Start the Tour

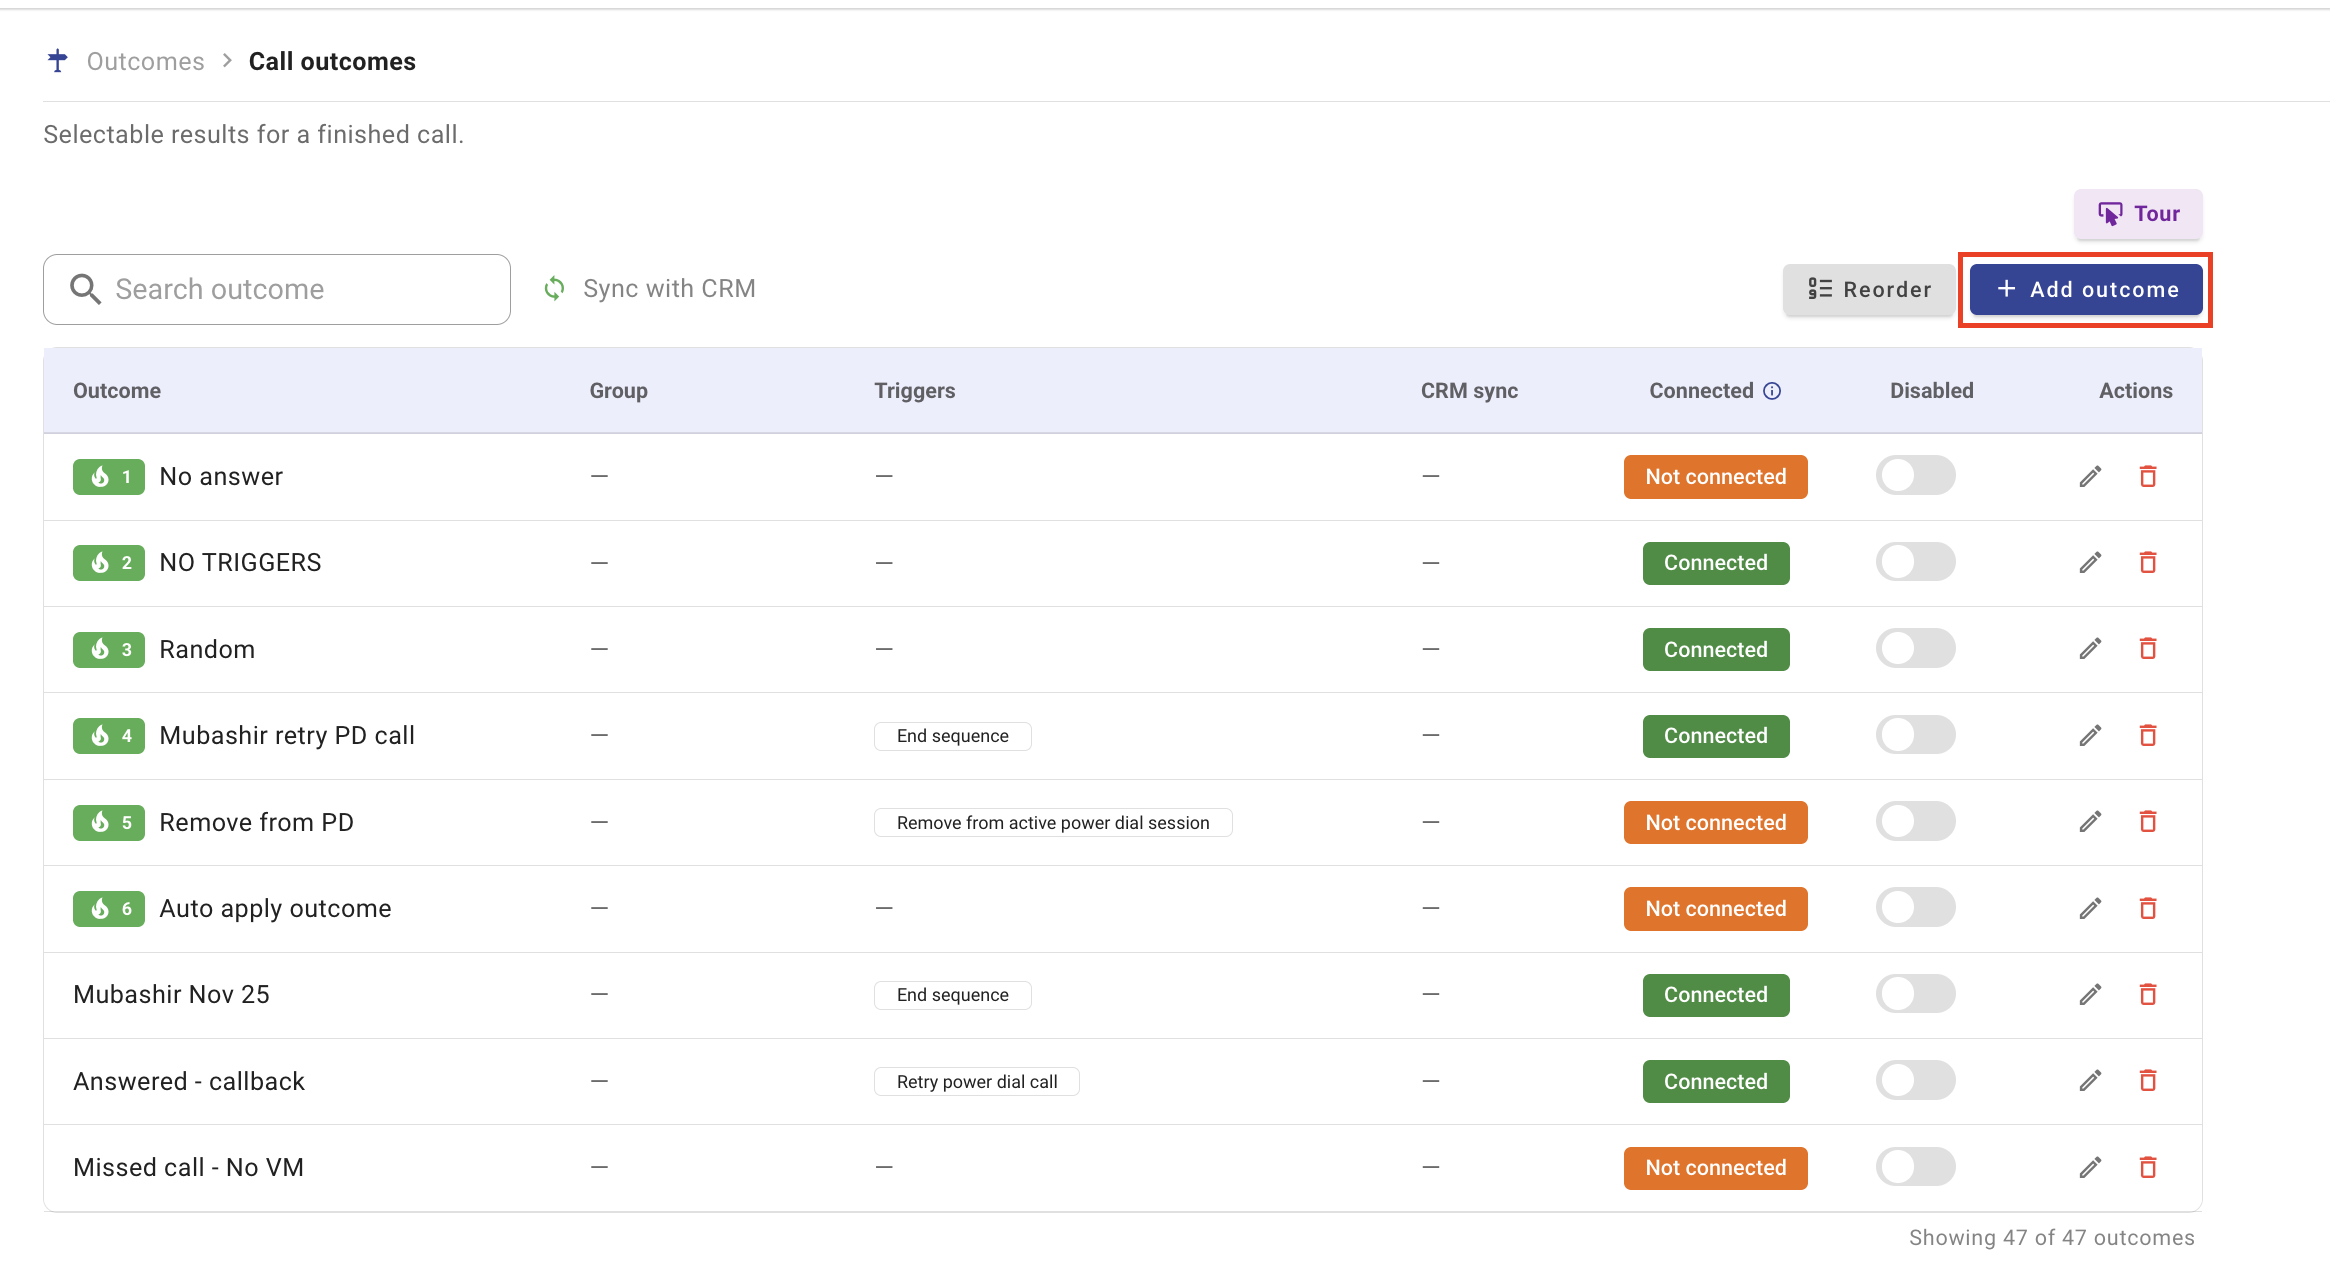click(2138, 214)
